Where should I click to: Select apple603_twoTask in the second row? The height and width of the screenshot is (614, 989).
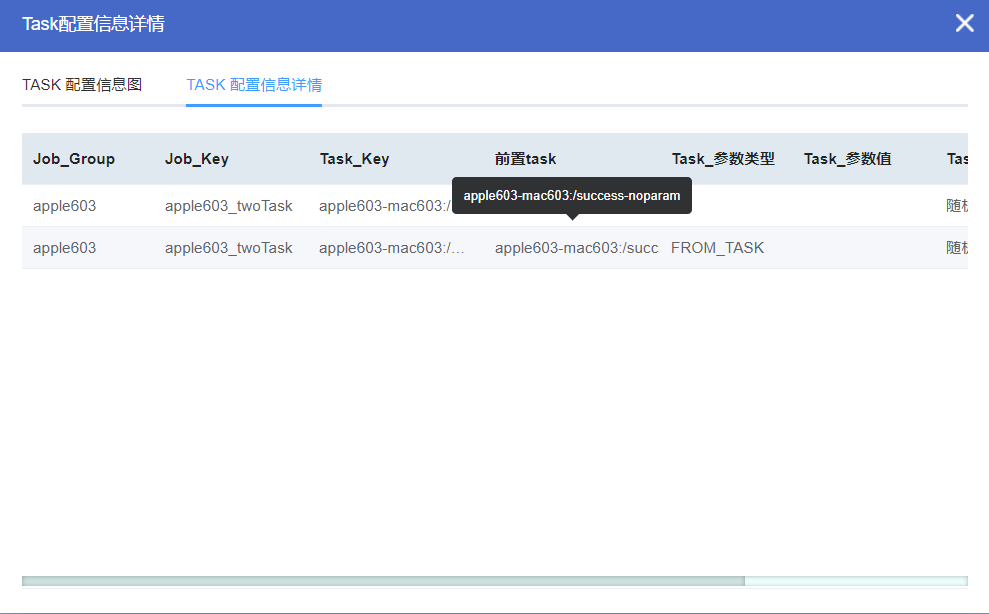(x=227, y=247)
